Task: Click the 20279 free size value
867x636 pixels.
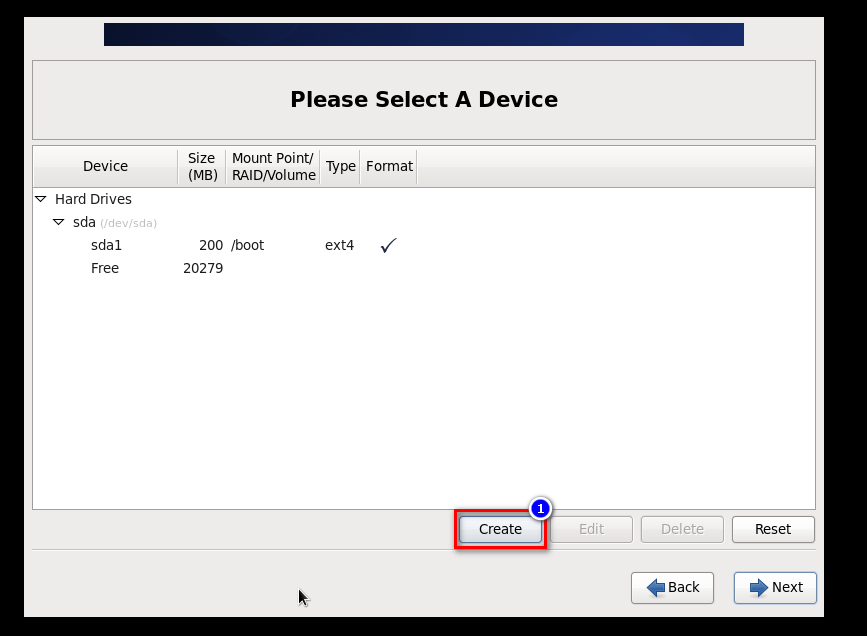Action: 203,268
